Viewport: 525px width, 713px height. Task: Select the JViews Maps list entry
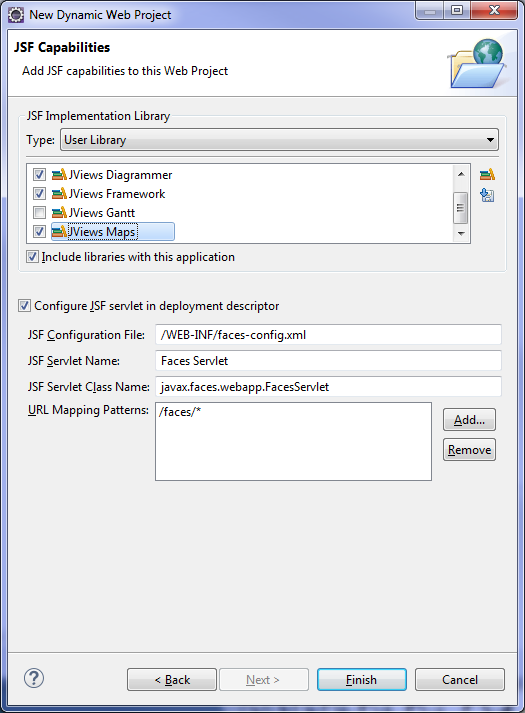click(x=113, y=231)
